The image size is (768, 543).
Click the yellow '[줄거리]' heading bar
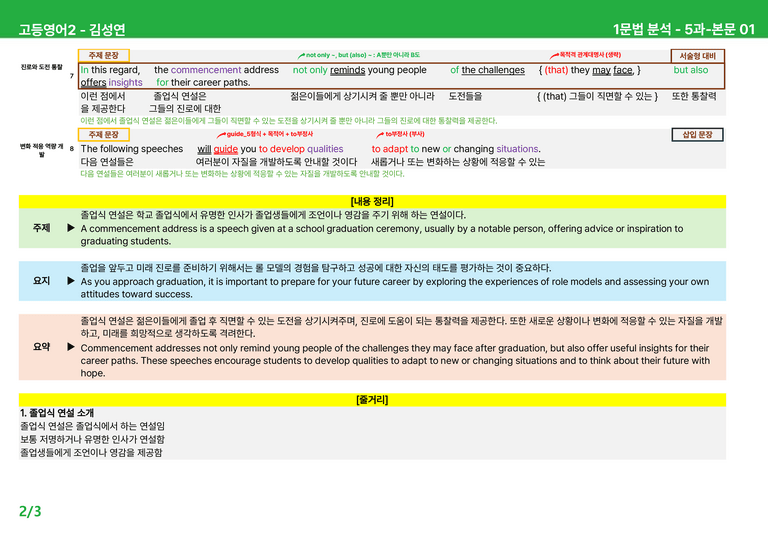click(x=372, y=400)
